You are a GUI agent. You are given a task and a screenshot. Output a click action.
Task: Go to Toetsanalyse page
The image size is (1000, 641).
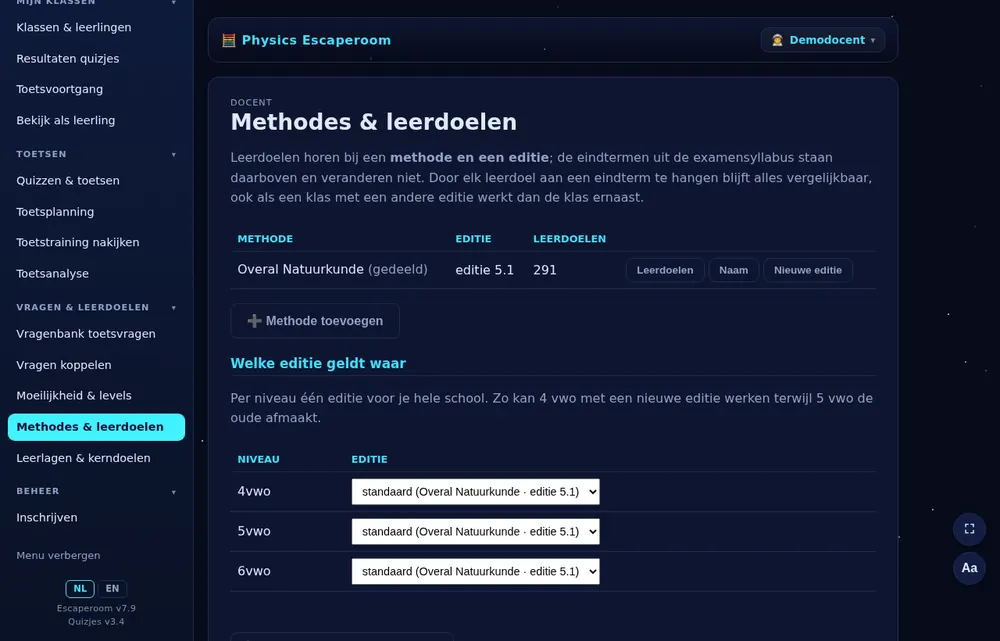point(52,274)
